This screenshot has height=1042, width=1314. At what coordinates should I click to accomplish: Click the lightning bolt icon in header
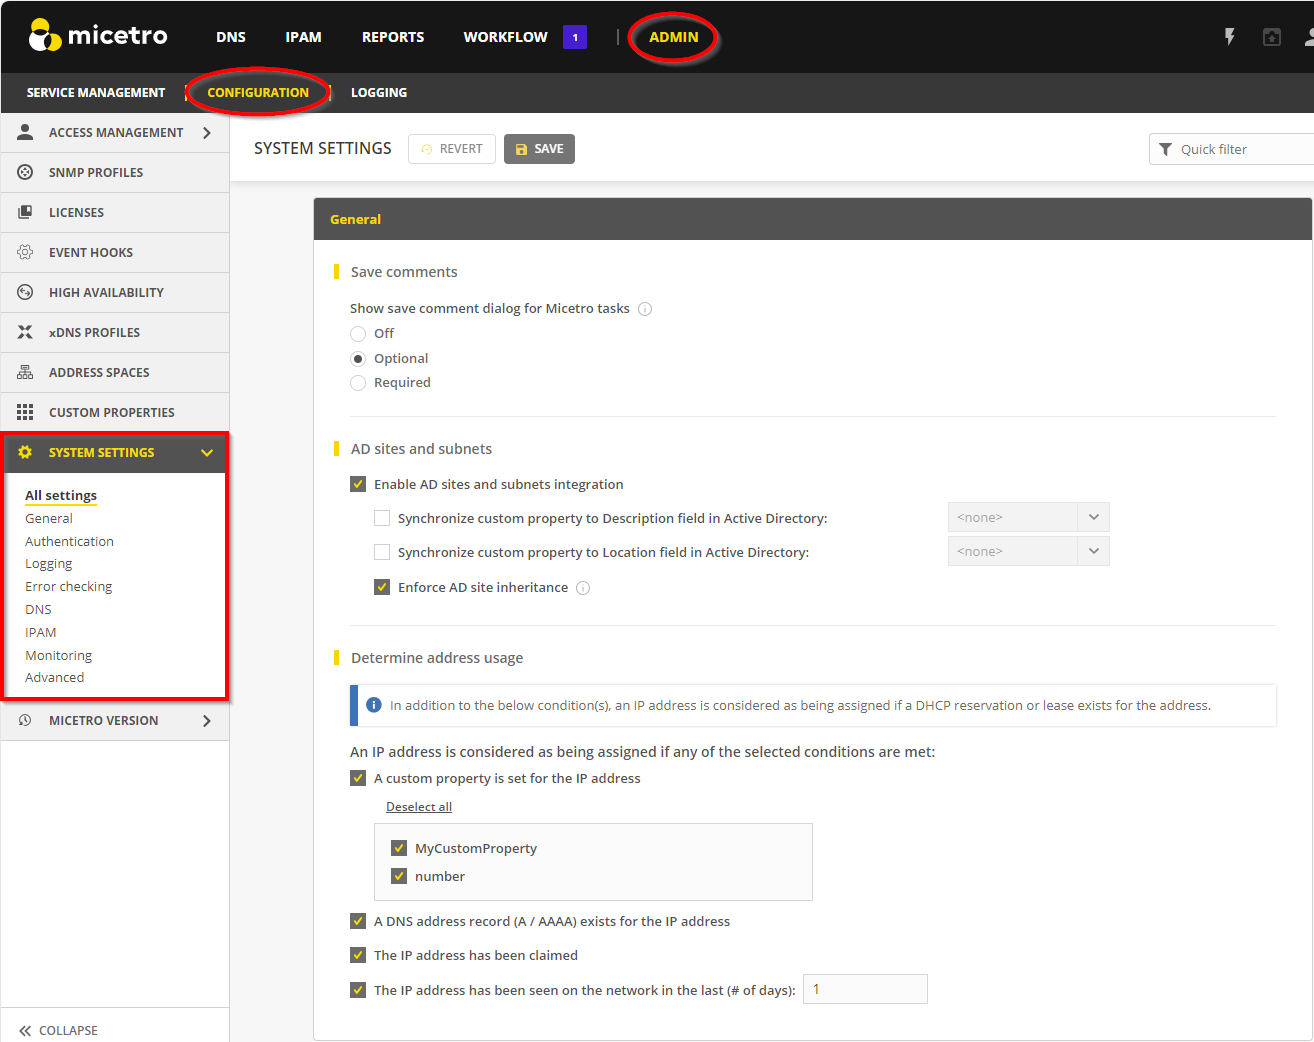tap(1229, 37)
